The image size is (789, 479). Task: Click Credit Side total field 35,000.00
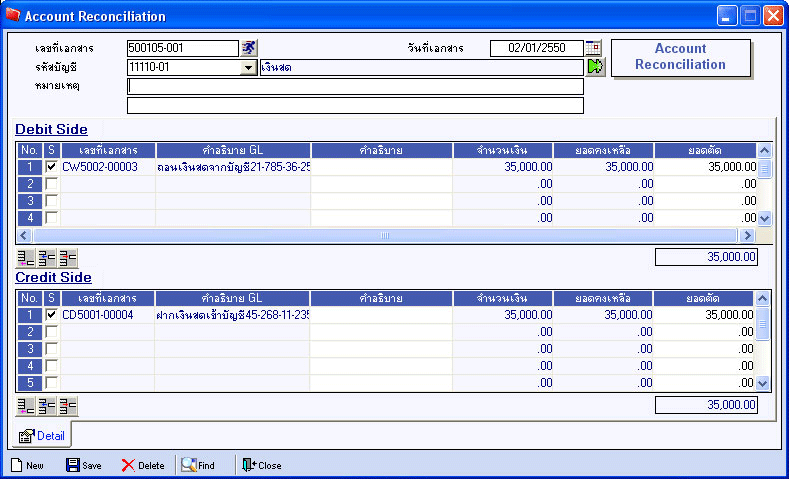click(x=706, y=405)
